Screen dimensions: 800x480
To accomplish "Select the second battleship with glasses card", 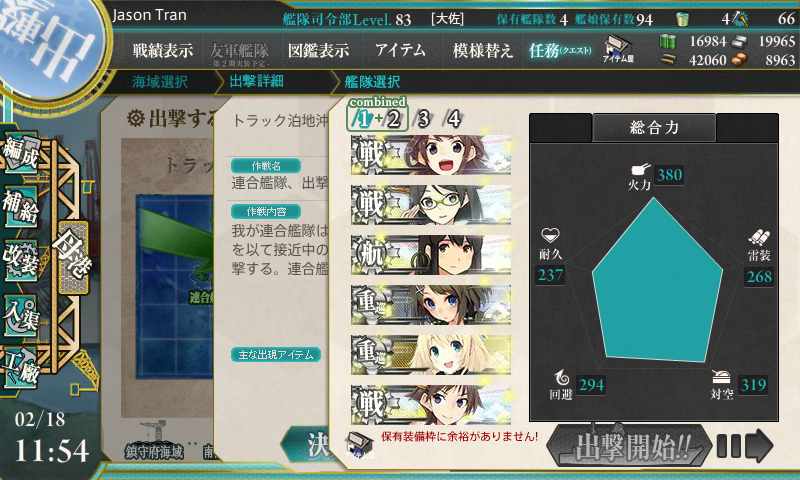I will [x=431, y=205].
